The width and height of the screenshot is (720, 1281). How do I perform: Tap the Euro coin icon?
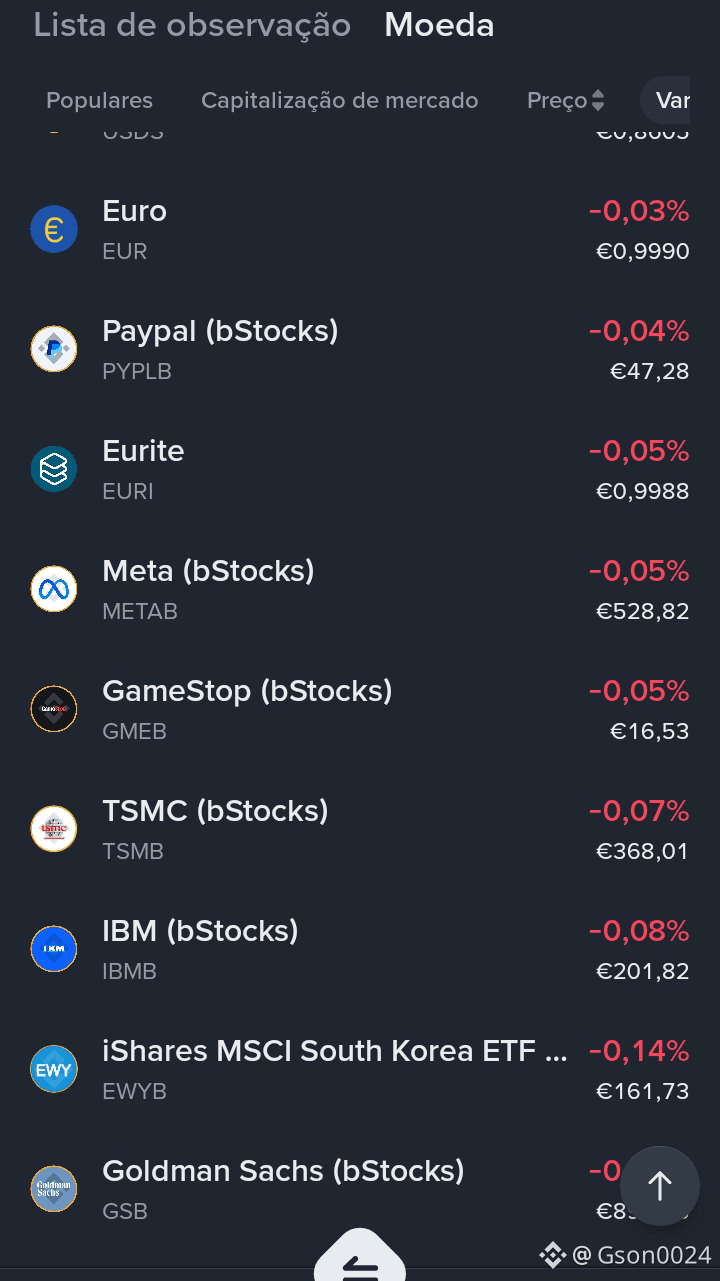[x=54, y=229]
